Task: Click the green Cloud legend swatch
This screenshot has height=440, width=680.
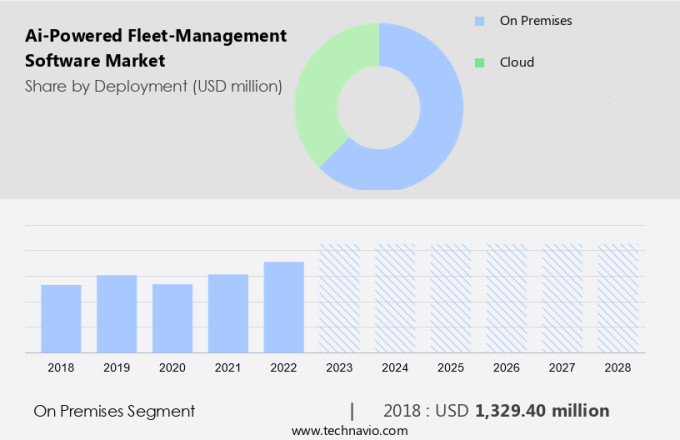Action: tap(479, 62)
